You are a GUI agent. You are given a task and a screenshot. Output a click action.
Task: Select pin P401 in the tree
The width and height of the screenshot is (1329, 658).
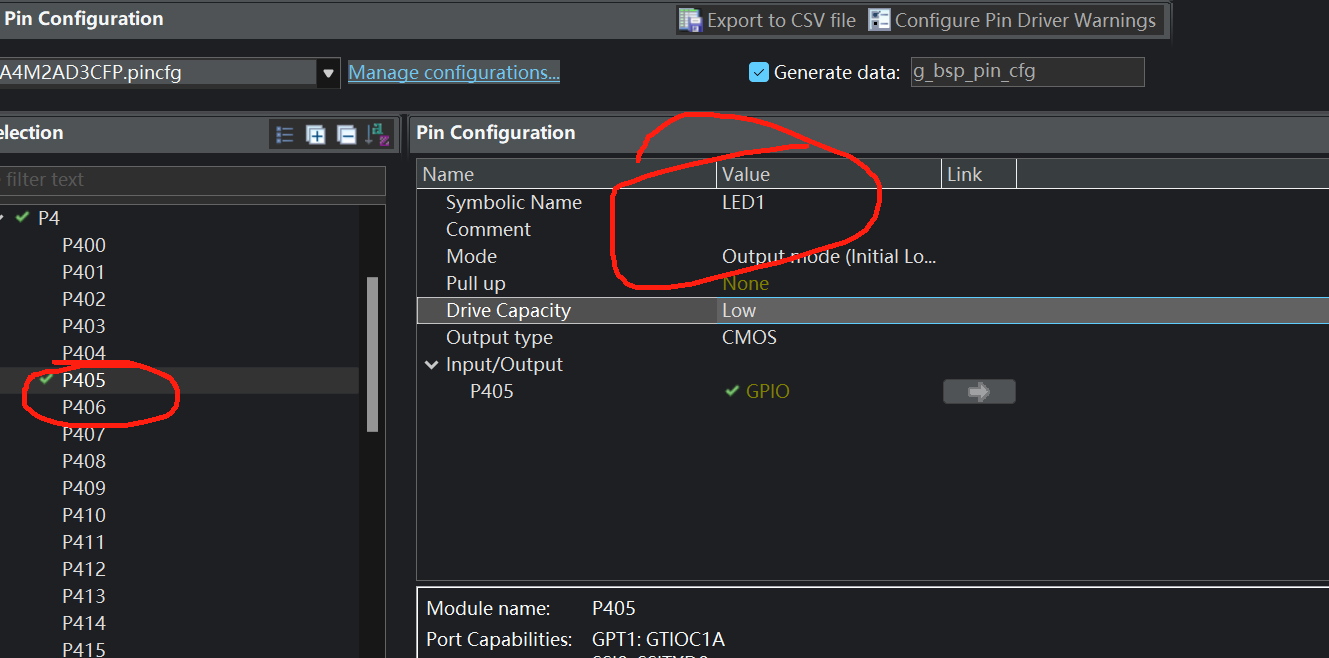84,272
